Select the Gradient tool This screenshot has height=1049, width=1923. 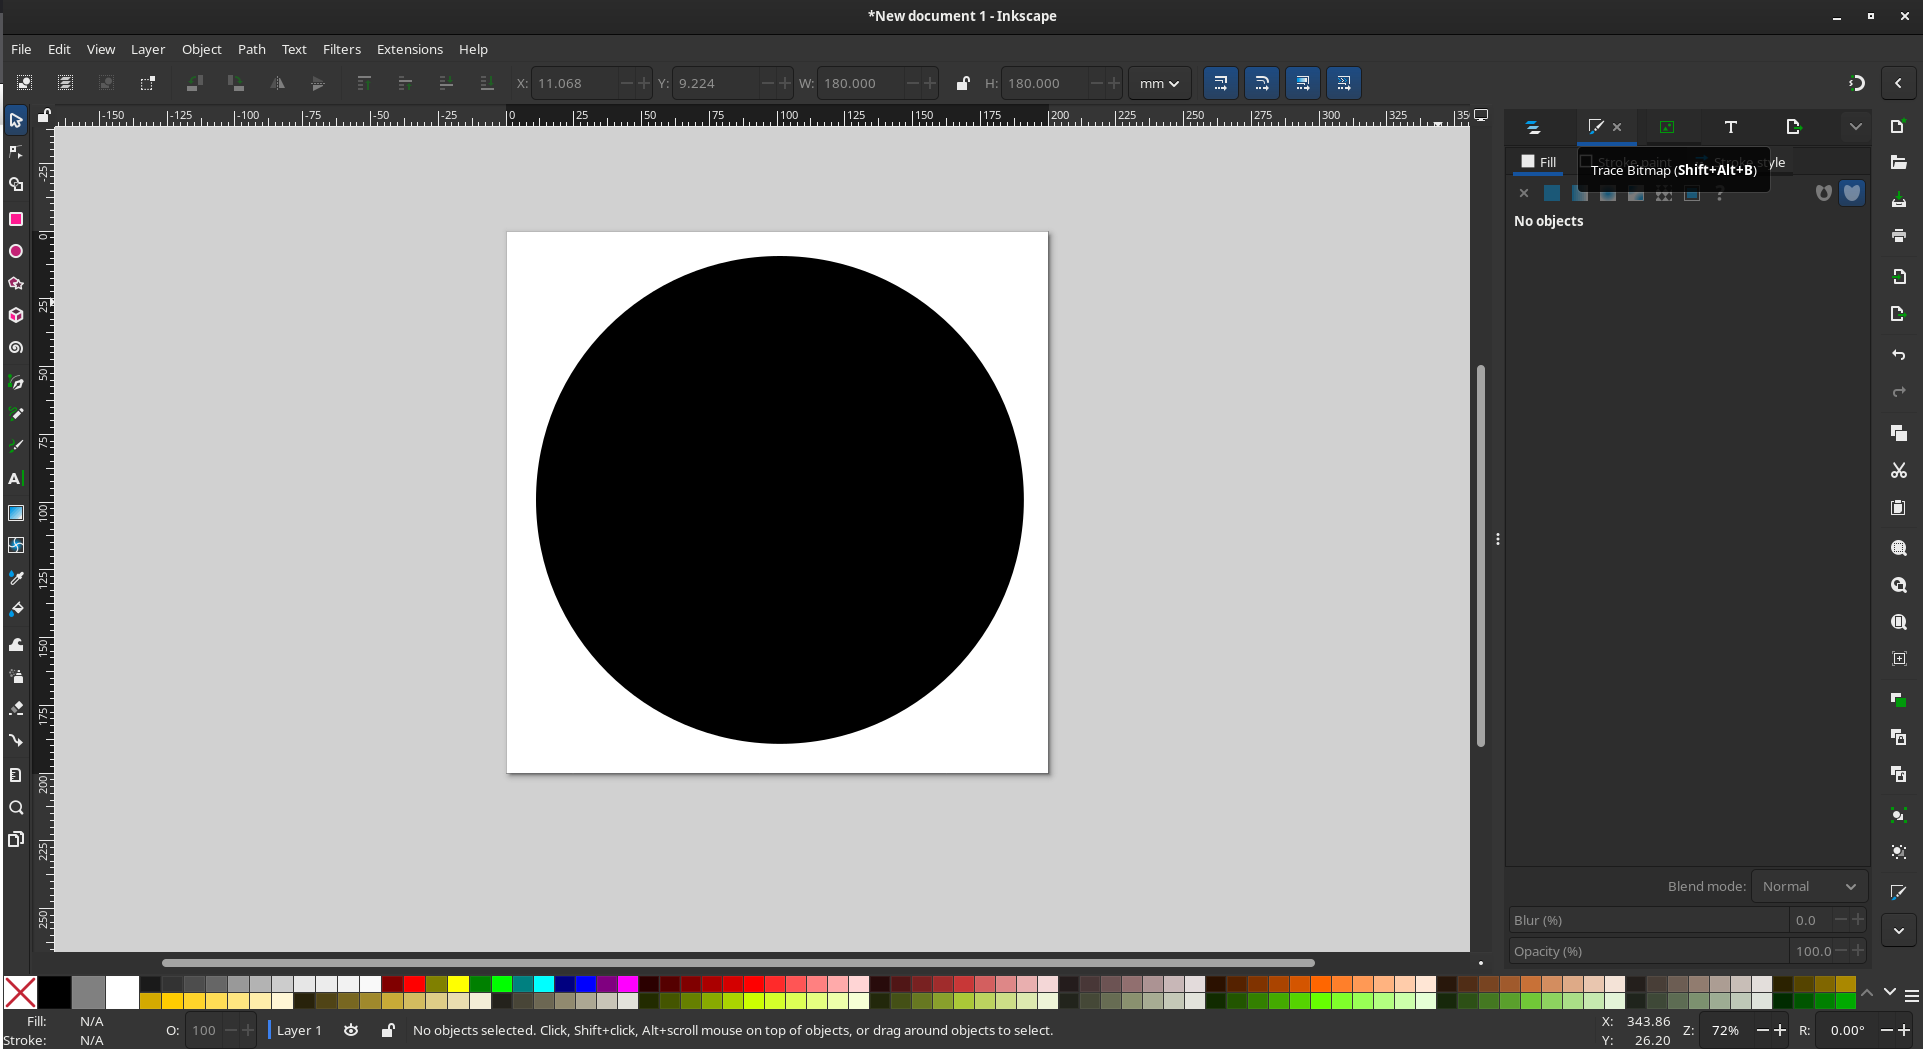click(16, 513)
